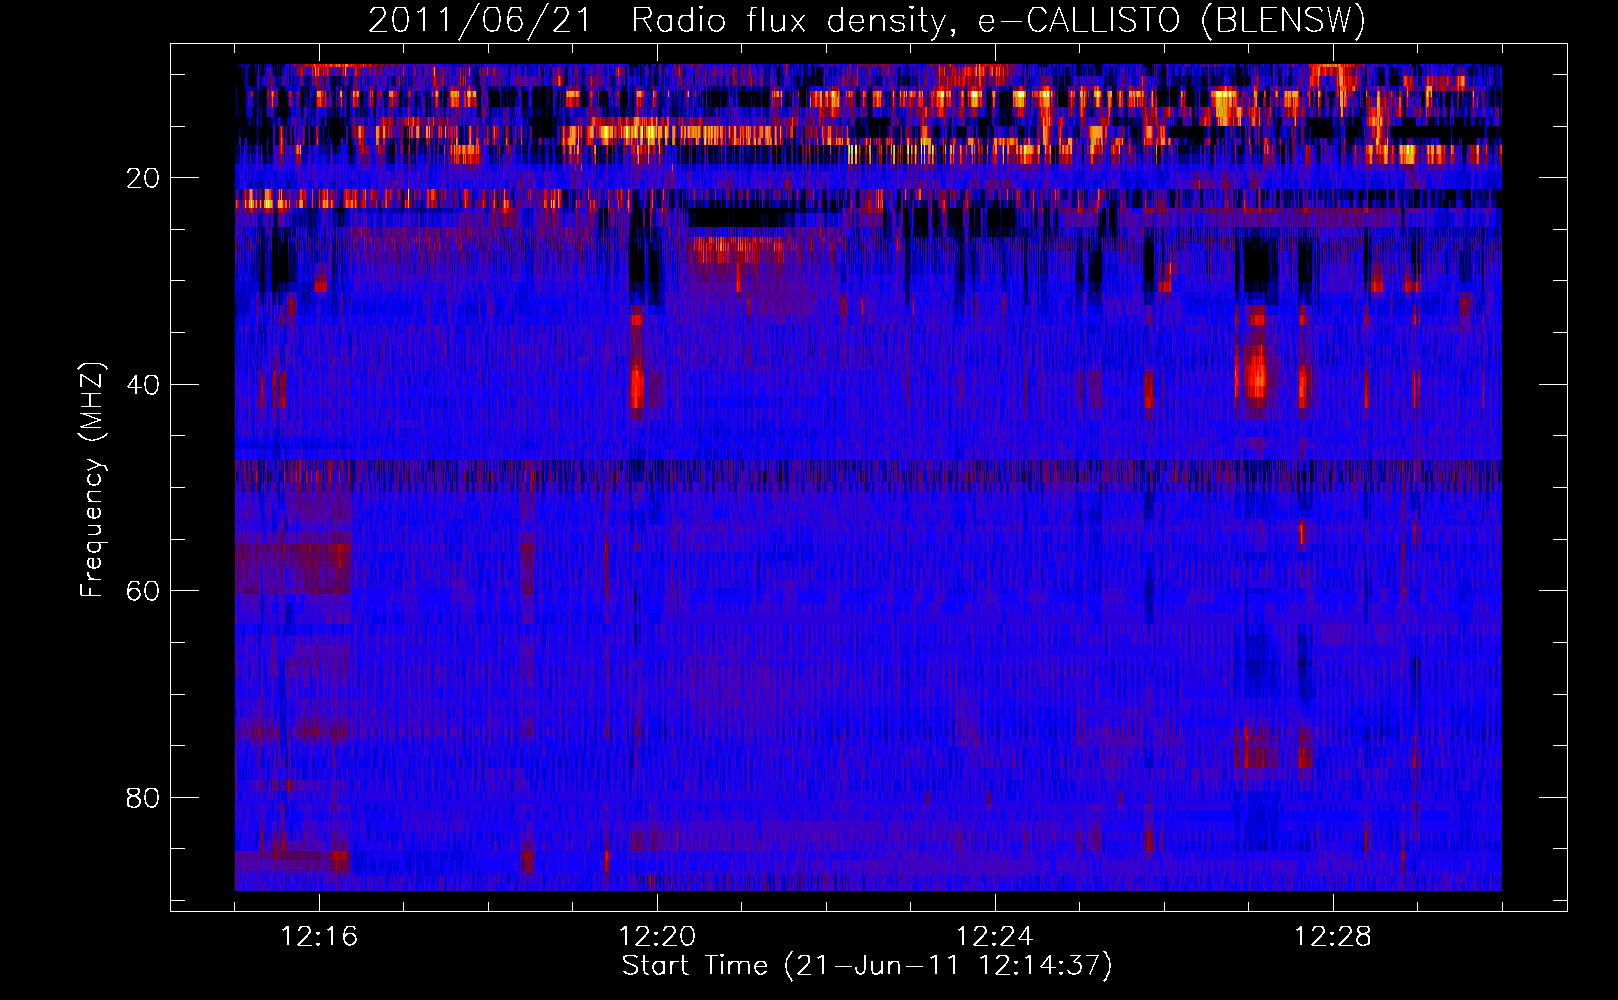Click the "80" frequency tick label
1618x1000 pixels.
pos(143,798)
